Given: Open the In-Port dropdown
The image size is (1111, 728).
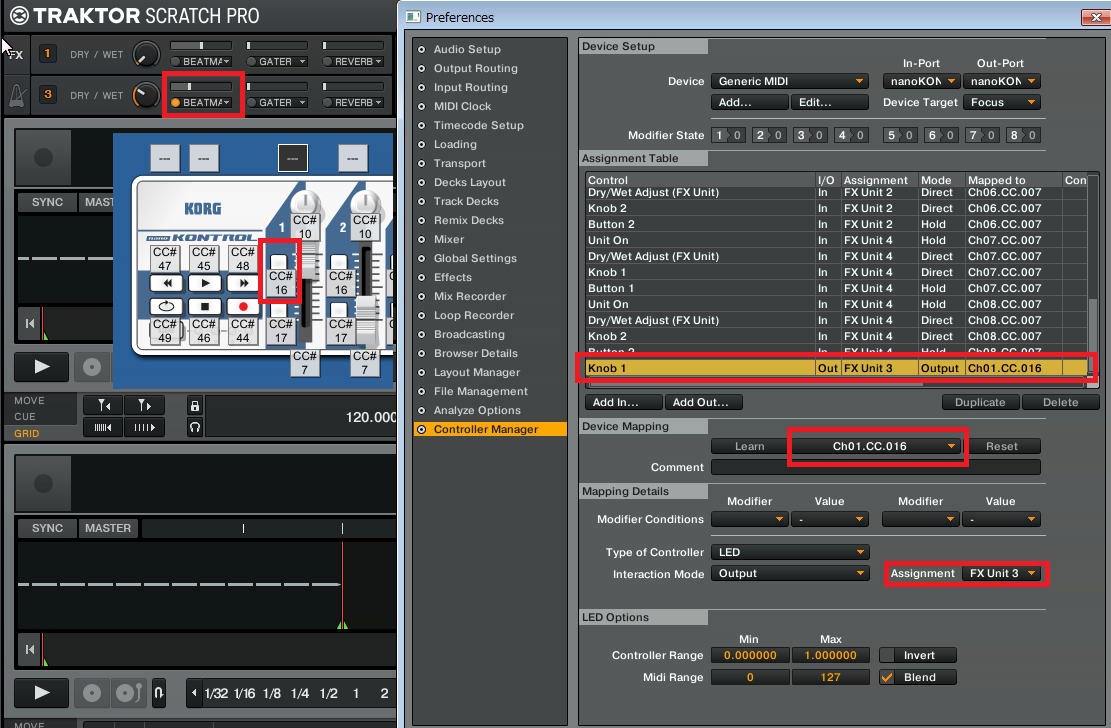Looking at the screenshot, I should pos(921,82).
